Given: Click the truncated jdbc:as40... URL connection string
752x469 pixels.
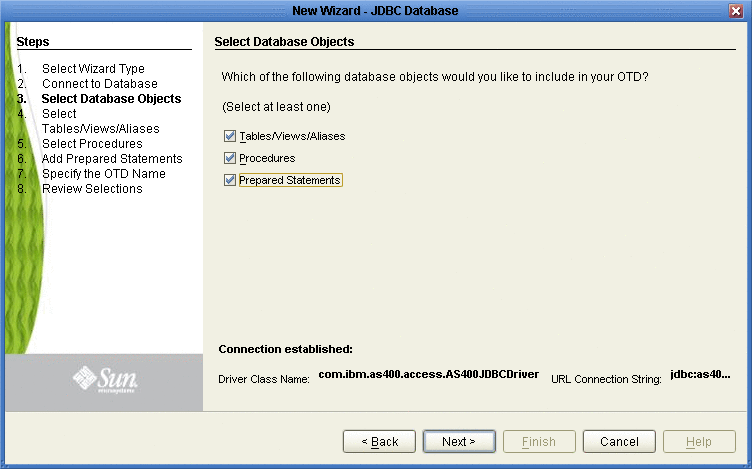Looking at the screenshot, I should (x=700, y=375).
